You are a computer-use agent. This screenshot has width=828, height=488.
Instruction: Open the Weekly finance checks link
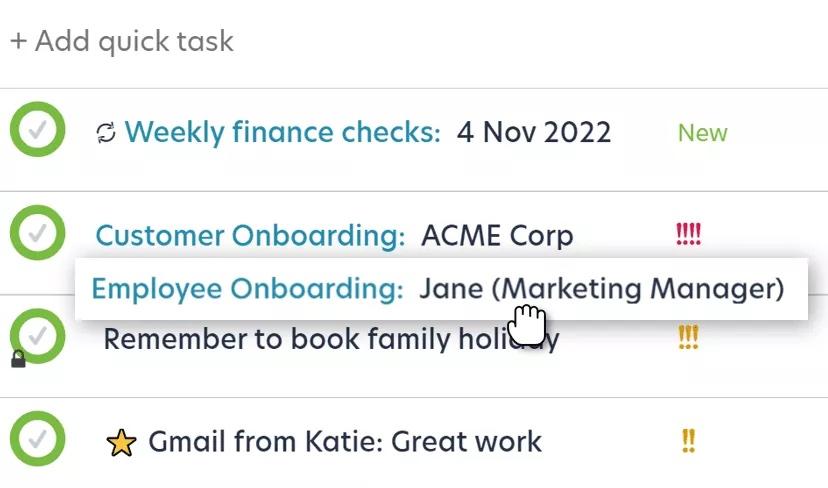pos(282,132)
